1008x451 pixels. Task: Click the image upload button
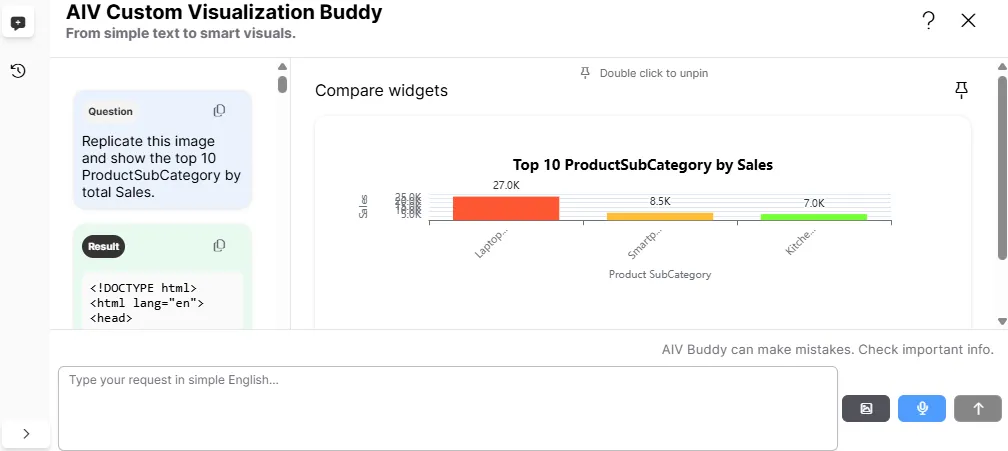[x=866, y=408]
